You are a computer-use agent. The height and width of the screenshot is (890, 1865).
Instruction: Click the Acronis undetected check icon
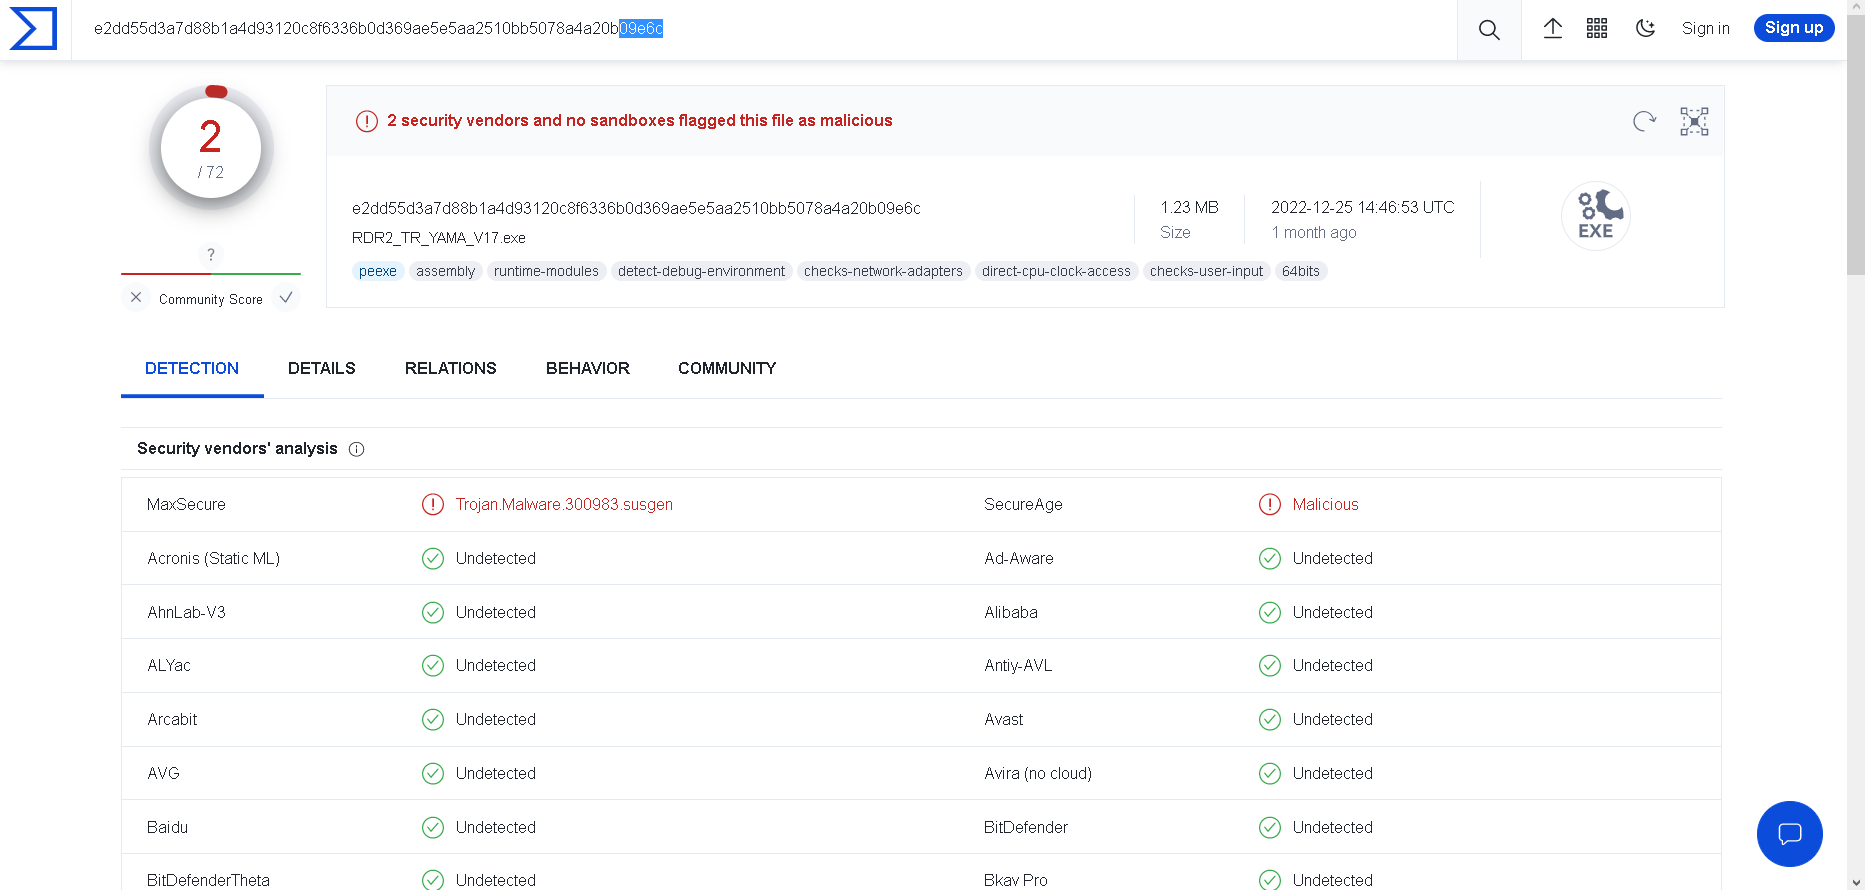click(433, 558)
